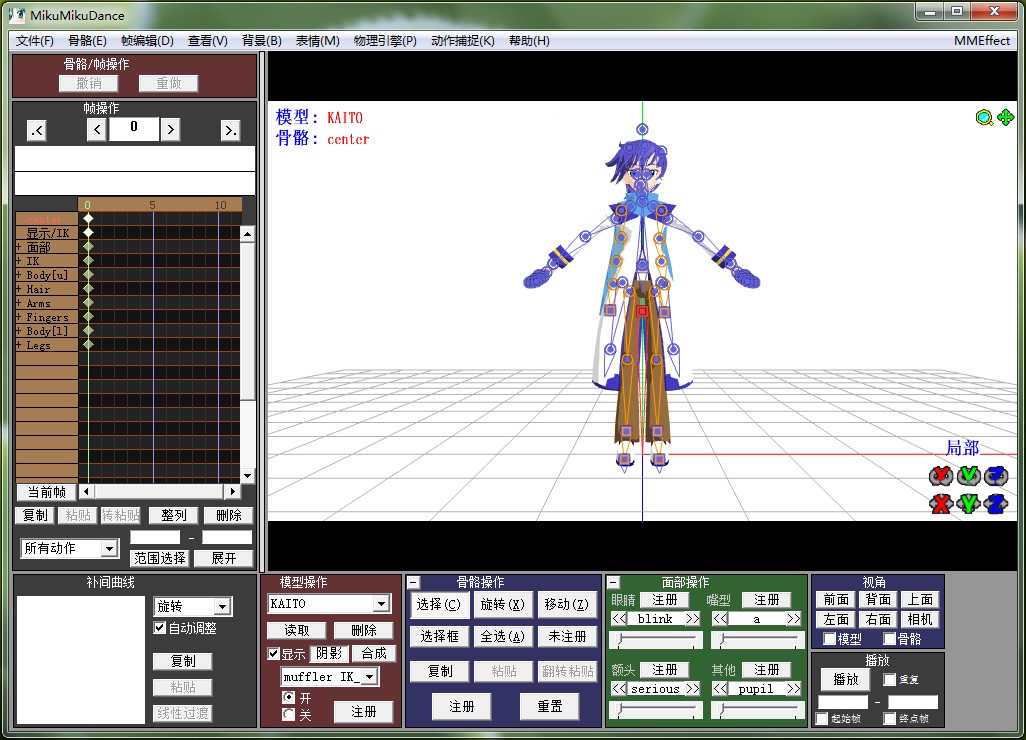Image resolution: width=1026 pixels, height=740 pixels.
Task: Collapse the 骨骼操作 panel with its minus icon
Action: 414,582
